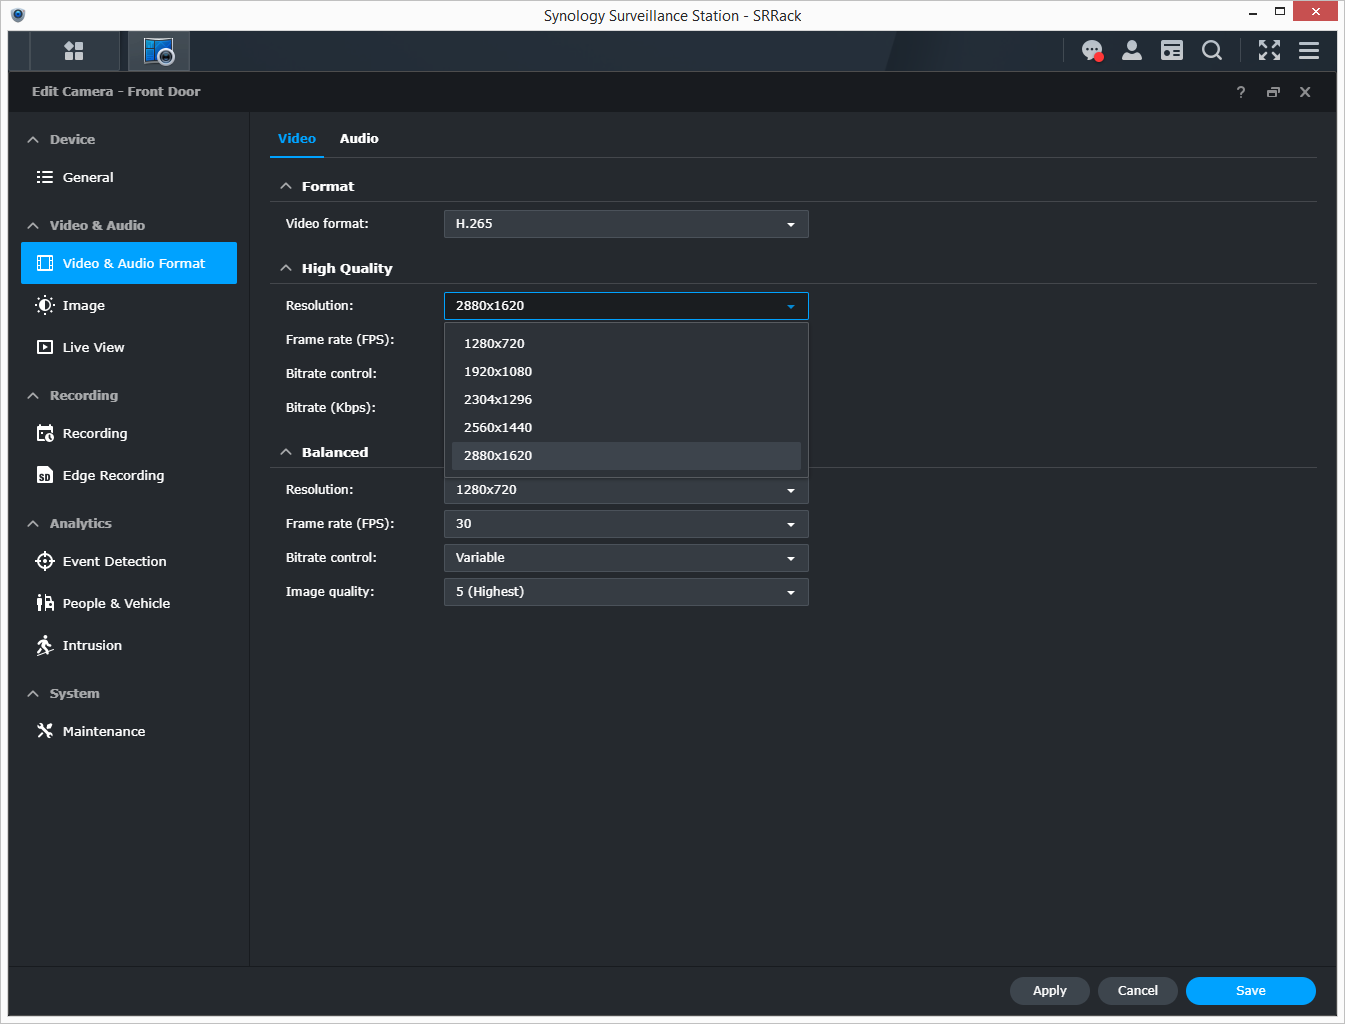1345x1024 pixels.
Task: Minimize the Surveillance Station window
Action: pyautogui.click(x=1254, y=12)
